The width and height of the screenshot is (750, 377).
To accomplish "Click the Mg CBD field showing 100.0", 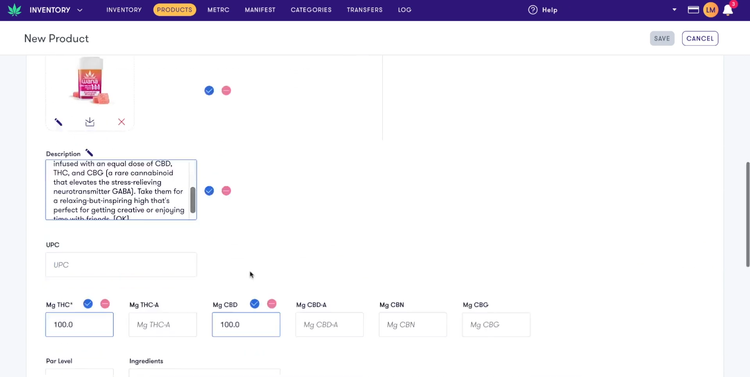I will (x=246, y=324).
